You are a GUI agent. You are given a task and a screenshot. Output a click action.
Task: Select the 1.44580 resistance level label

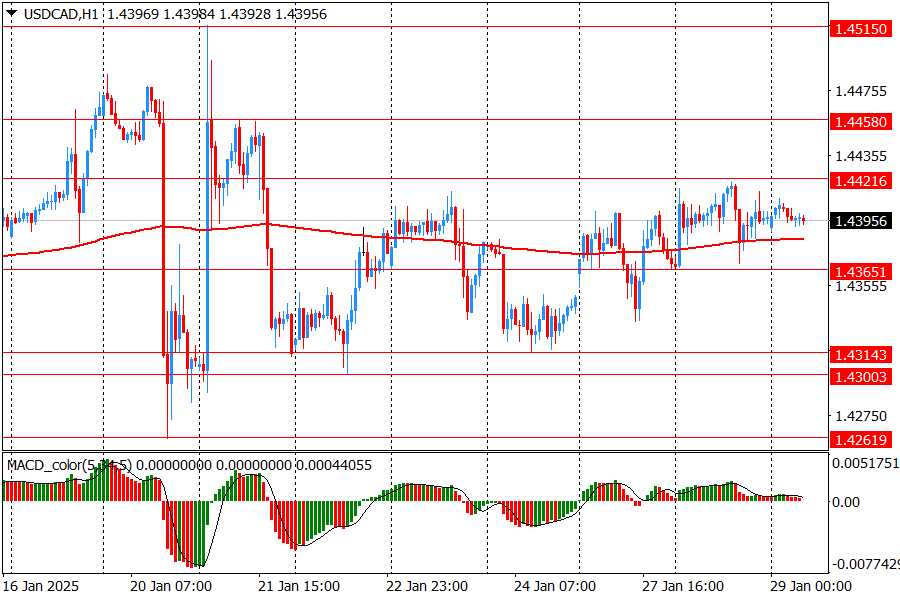(860, 121)
